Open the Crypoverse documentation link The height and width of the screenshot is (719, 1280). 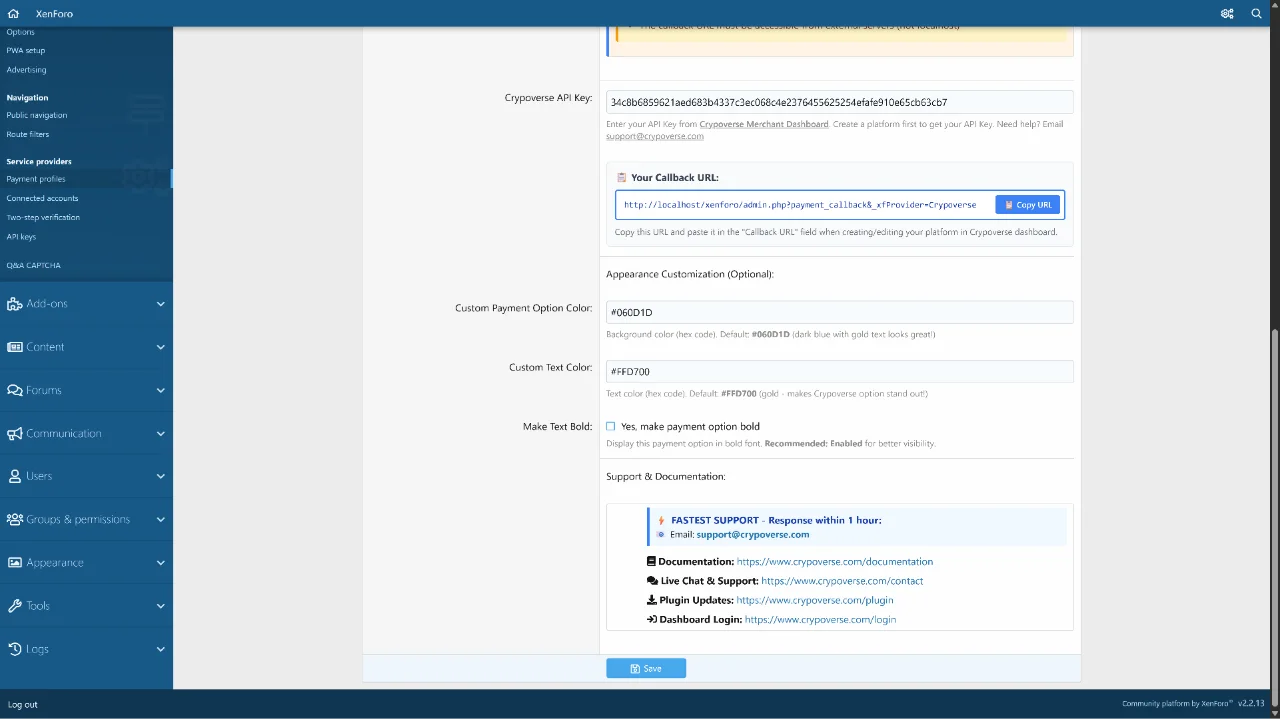(834, 562)
